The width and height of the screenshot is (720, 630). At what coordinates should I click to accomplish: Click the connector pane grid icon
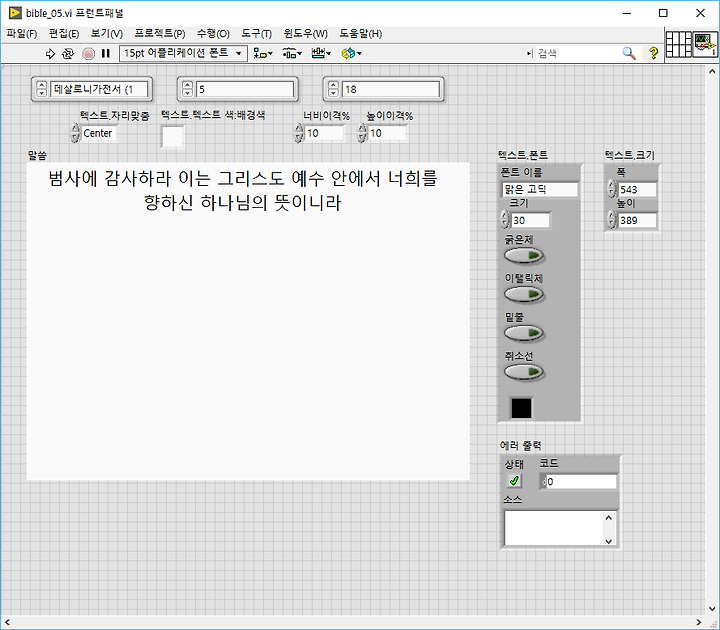[679, 44]
